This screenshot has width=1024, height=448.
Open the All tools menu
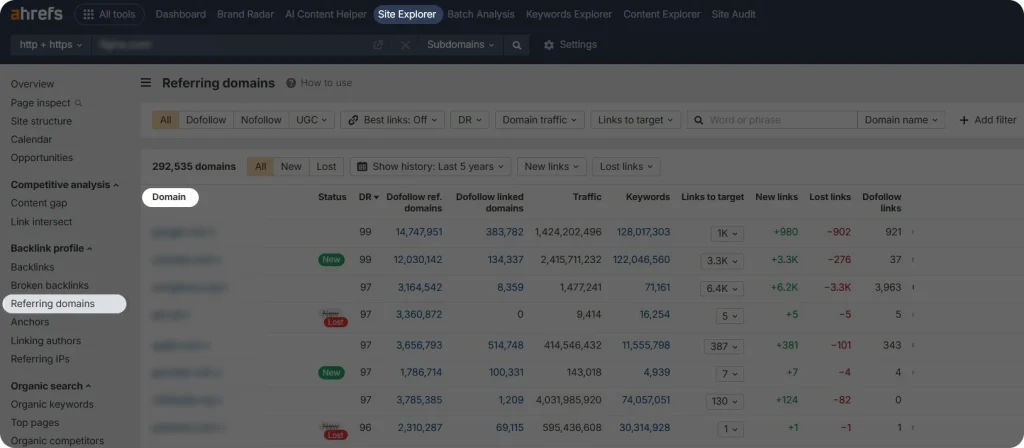[110, 14]
